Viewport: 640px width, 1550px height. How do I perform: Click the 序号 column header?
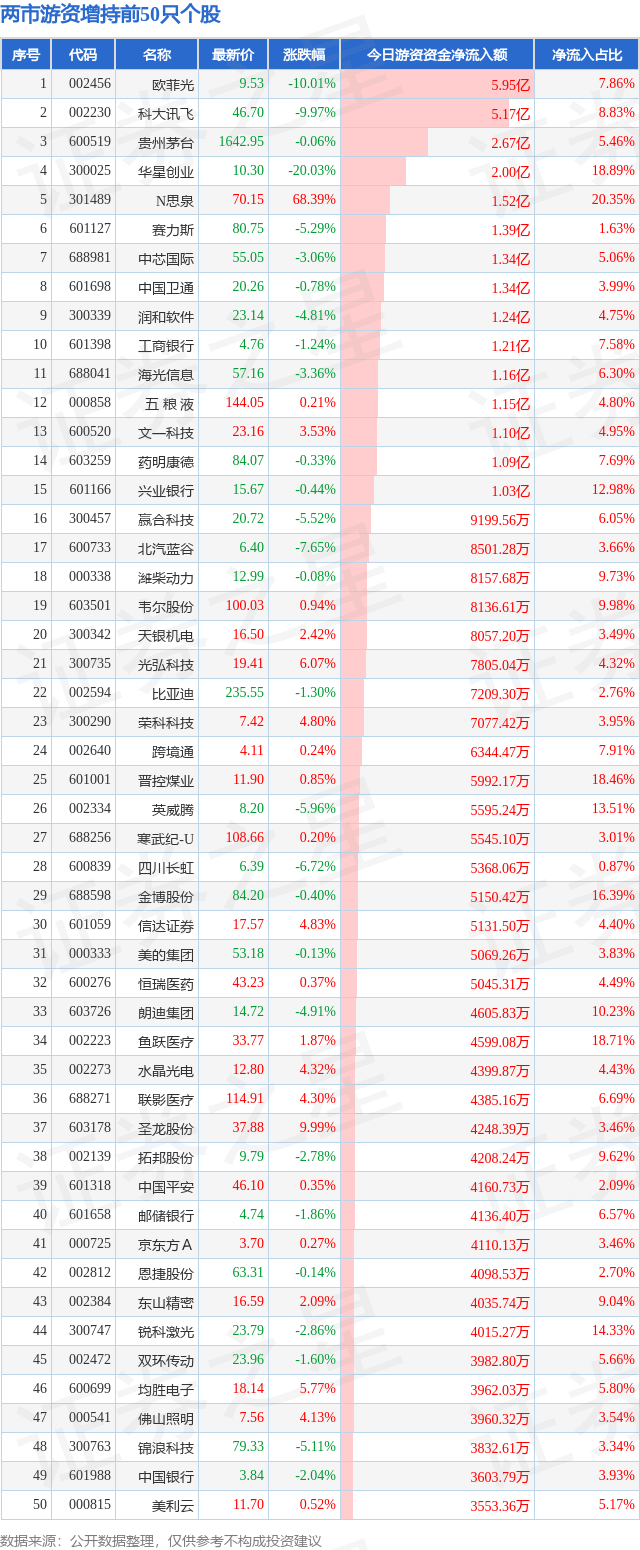[26, 55]
